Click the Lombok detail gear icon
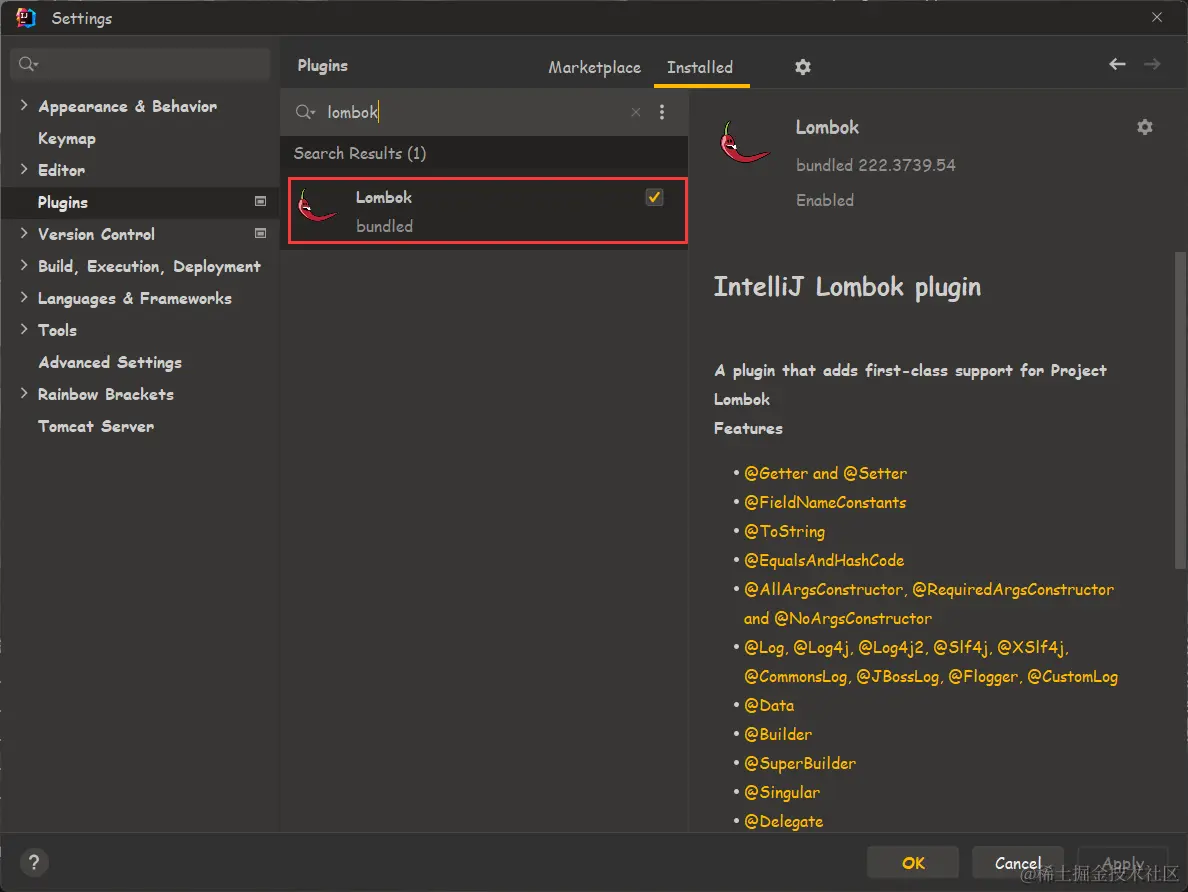The height and width of the screenshot is (892, 1188). point(1144,127)
